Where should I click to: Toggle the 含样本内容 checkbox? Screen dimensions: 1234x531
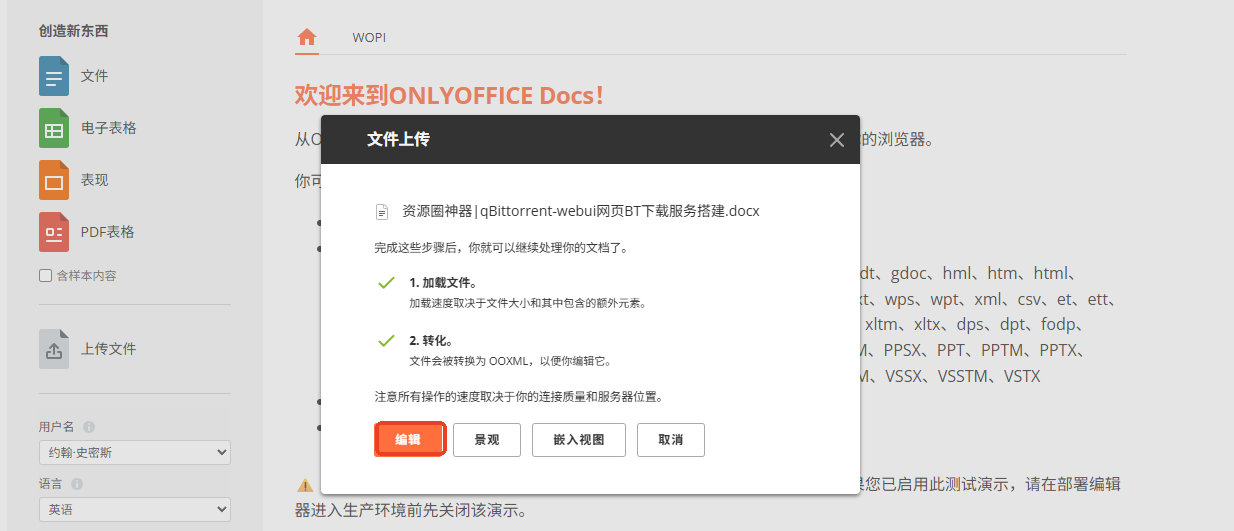pos(45,275)
